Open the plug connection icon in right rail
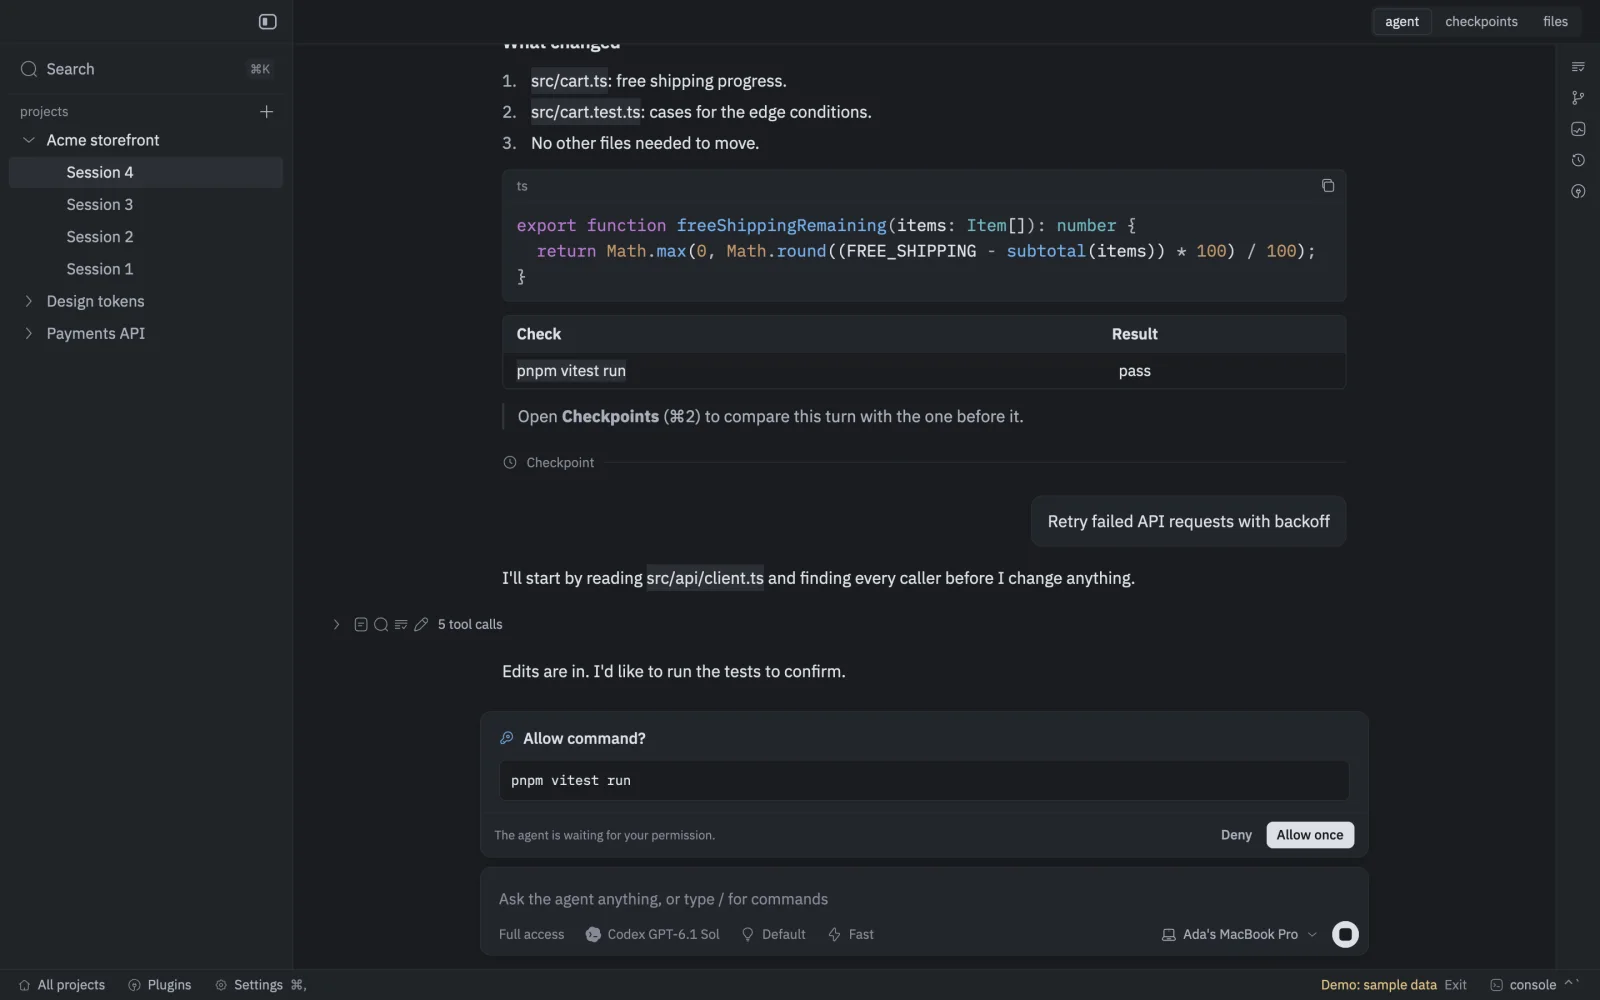 (x=1578, y=191)
